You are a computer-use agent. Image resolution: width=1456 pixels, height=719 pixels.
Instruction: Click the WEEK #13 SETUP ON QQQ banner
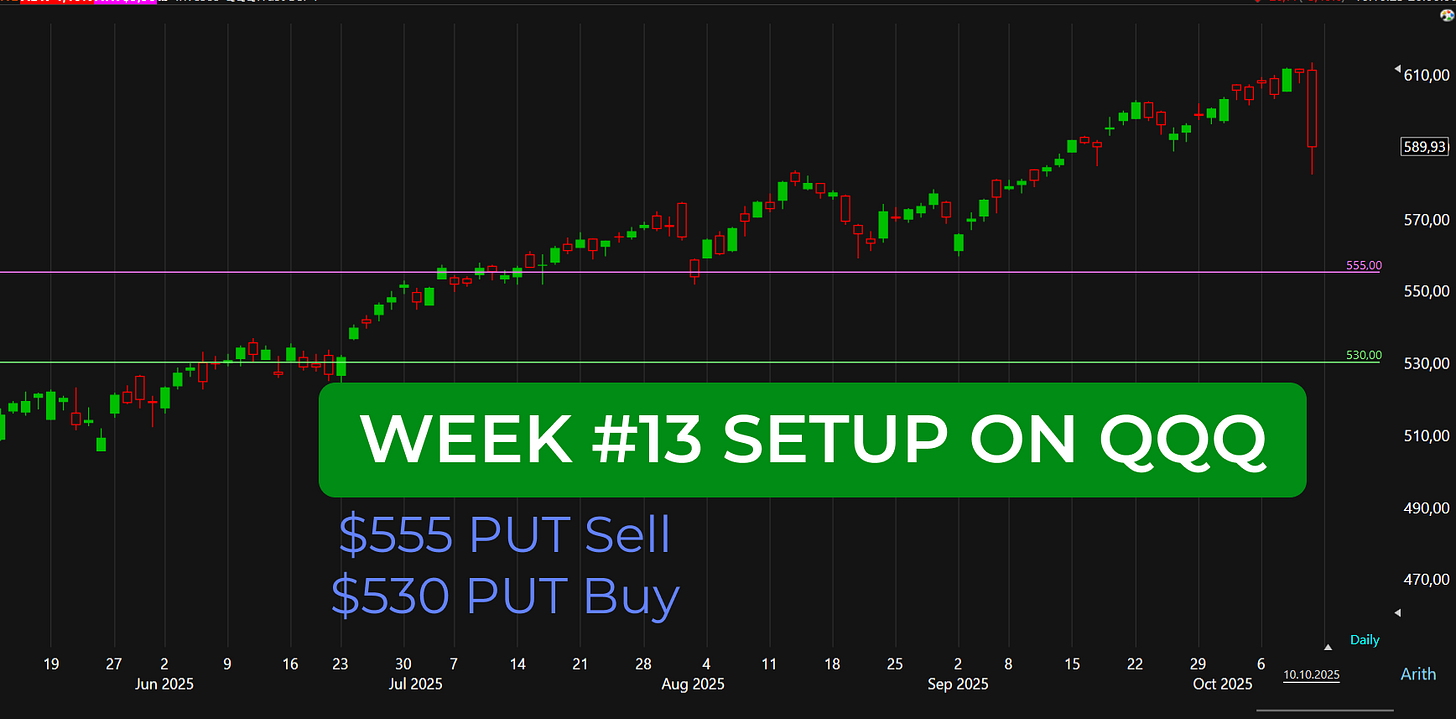click(812, 440)
